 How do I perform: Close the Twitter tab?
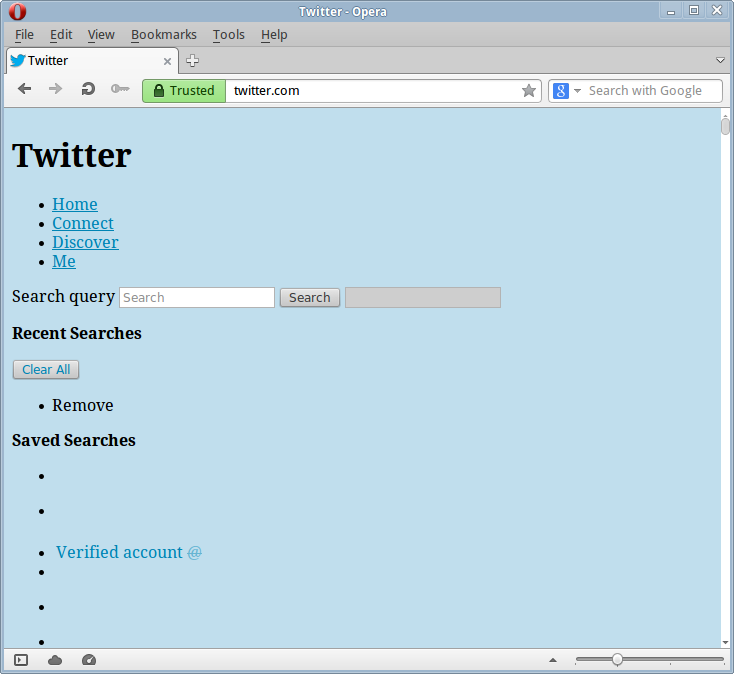[167, 61]
